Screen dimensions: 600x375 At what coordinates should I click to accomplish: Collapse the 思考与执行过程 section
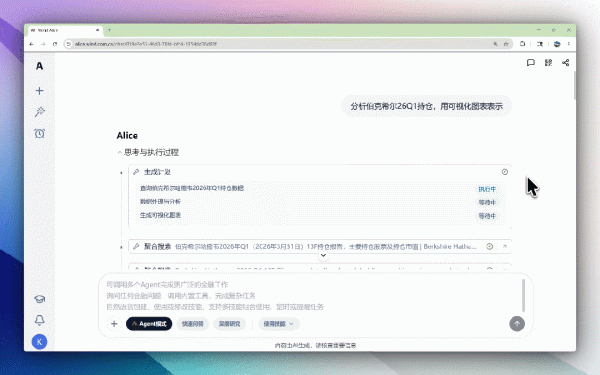148,152
